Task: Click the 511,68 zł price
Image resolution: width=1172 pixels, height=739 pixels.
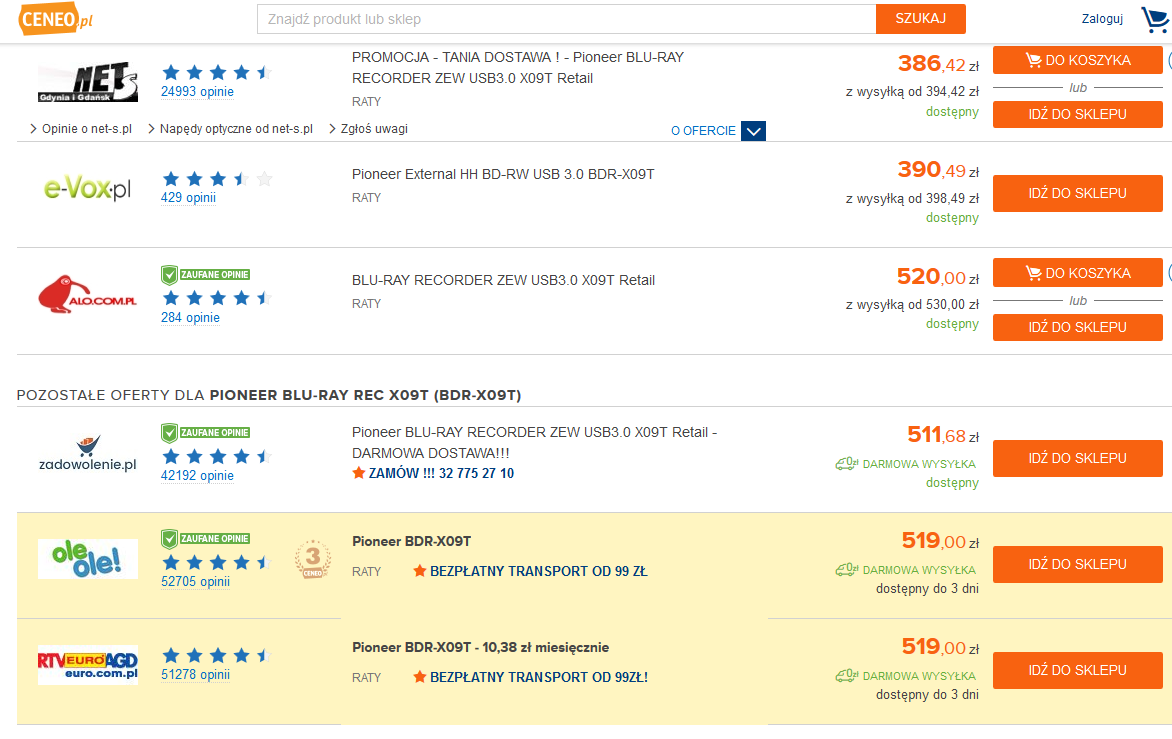Action: (943, 435)
